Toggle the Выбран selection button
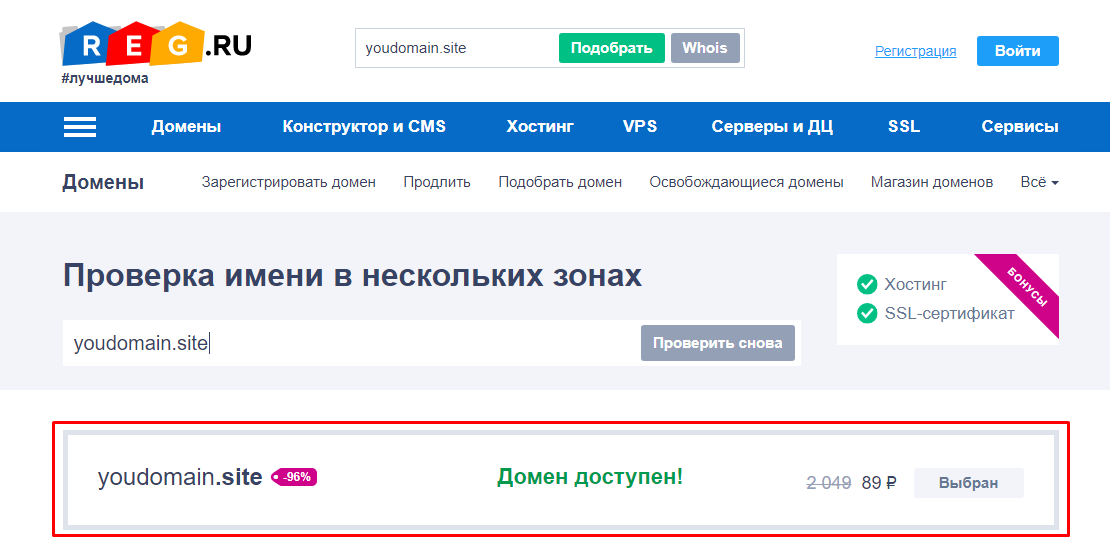The height and width of the screenshot is (546, 1110). 968,483
